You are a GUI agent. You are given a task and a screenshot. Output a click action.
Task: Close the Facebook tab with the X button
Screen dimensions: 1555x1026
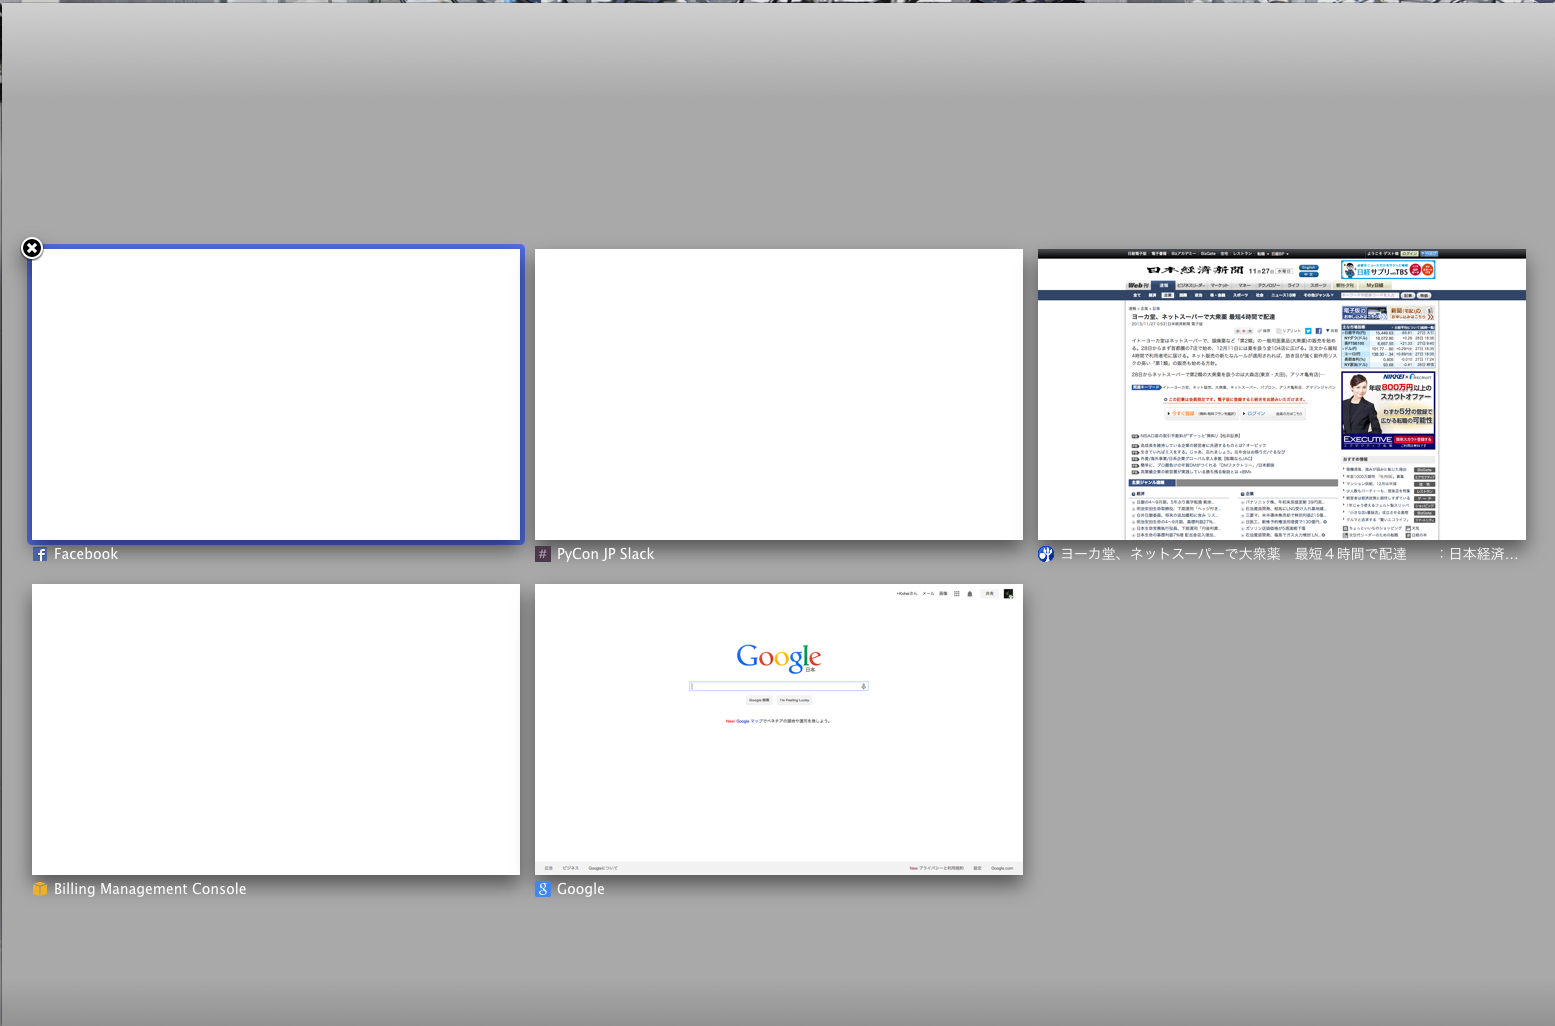pyautogui.click(x=32, y=248)
